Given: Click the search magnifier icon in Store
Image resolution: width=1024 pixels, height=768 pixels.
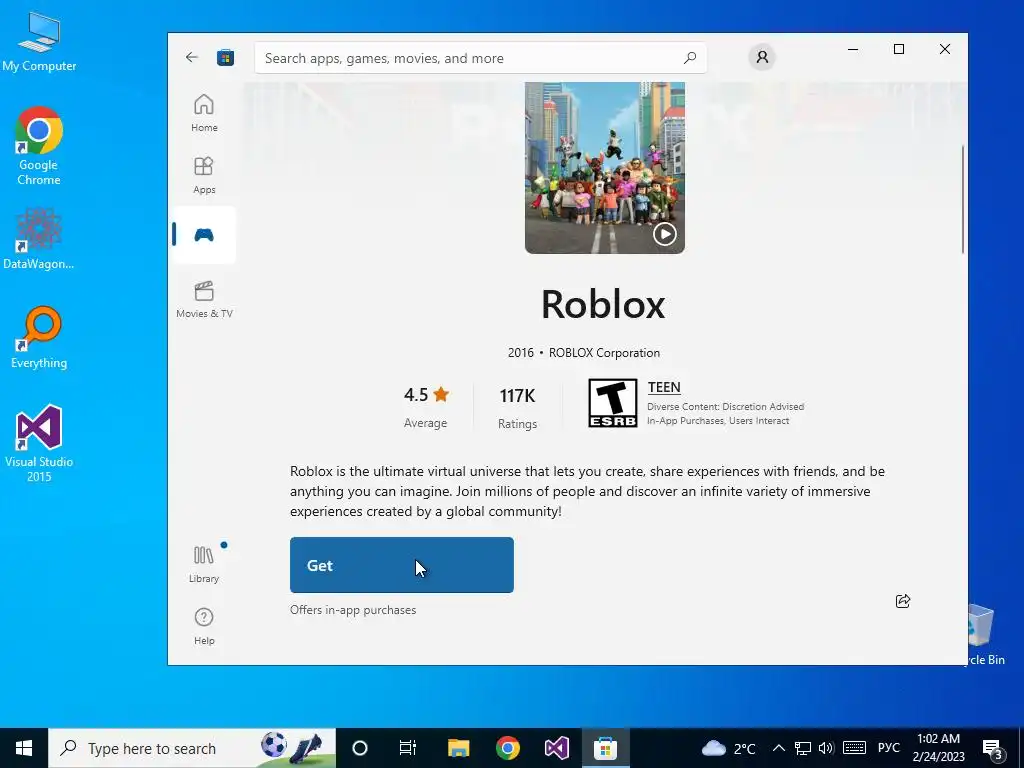Looking at the screenshot, I should (690, 58).
